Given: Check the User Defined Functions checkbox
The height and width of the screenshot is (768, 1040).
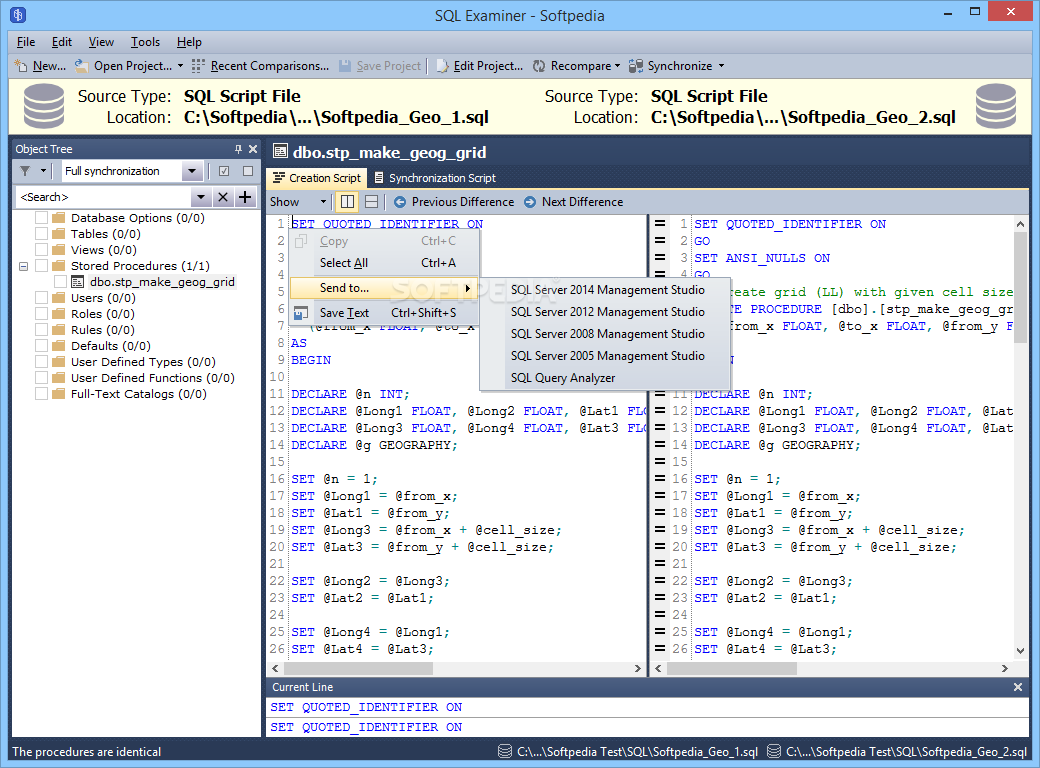Looking at the screenshot, I should click(x=41, y=377).
